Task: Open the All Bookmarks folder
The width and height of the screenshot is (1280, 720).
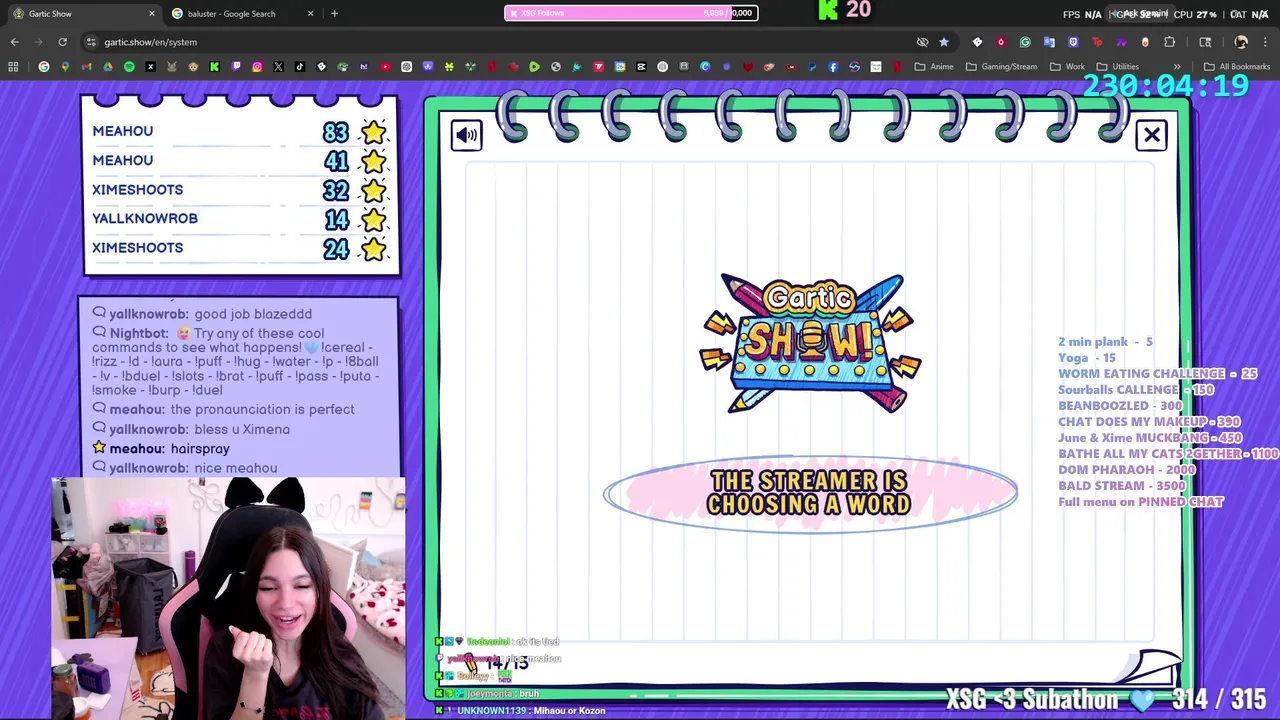Action: point(1237,67)
